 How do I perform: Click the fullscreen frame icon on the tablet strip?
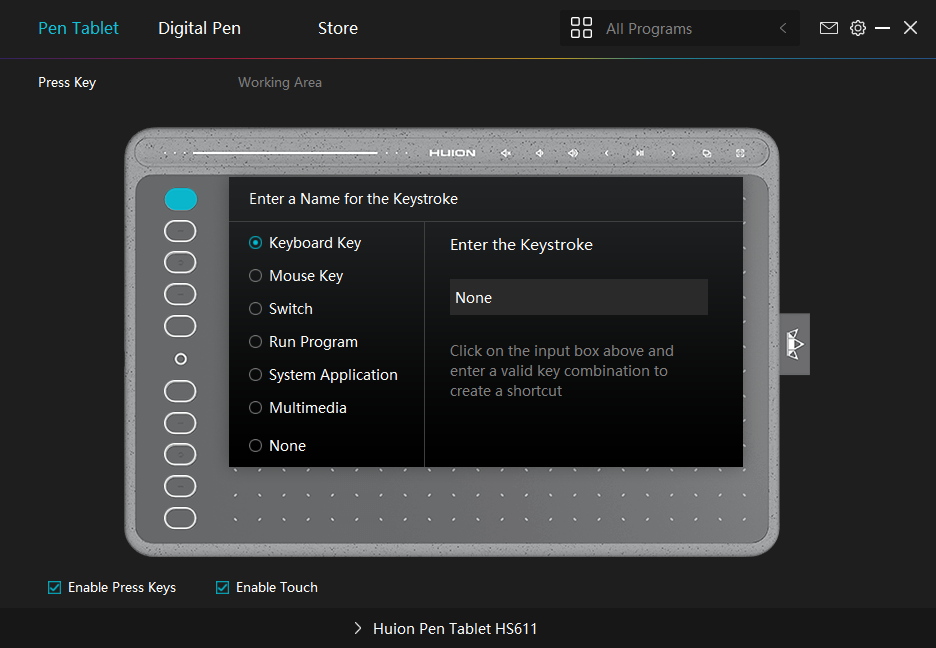point(740,153)
